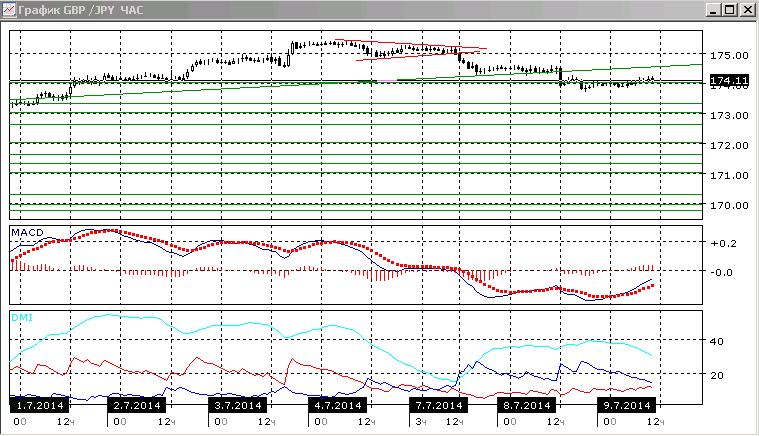Close the GBP/JPY chart window
Image resolution: width=759 pixels, height=436 pixels.
pyautogui.click(x=748, y=10)
